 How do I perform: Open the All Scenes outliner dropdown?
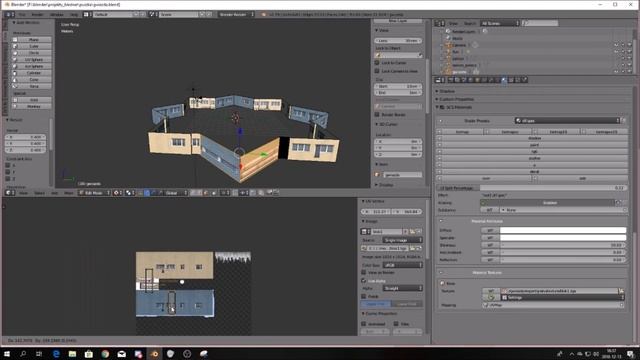point(500,23)
